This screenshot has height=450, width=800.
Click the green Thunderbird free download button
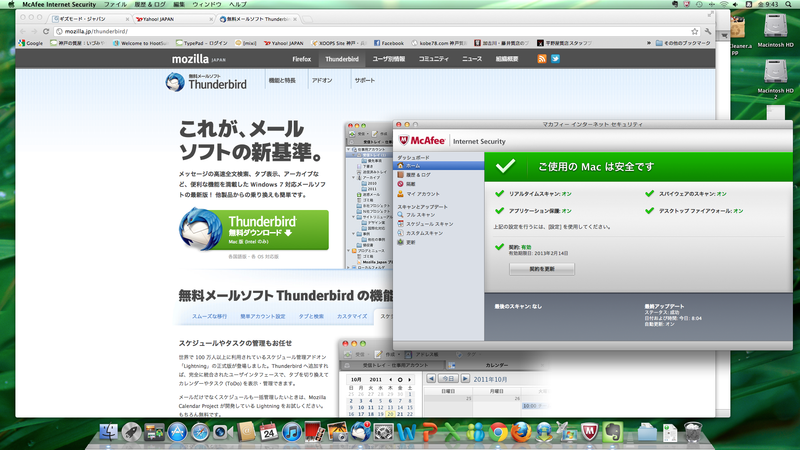pyautogui.click(x=254, y=230)
